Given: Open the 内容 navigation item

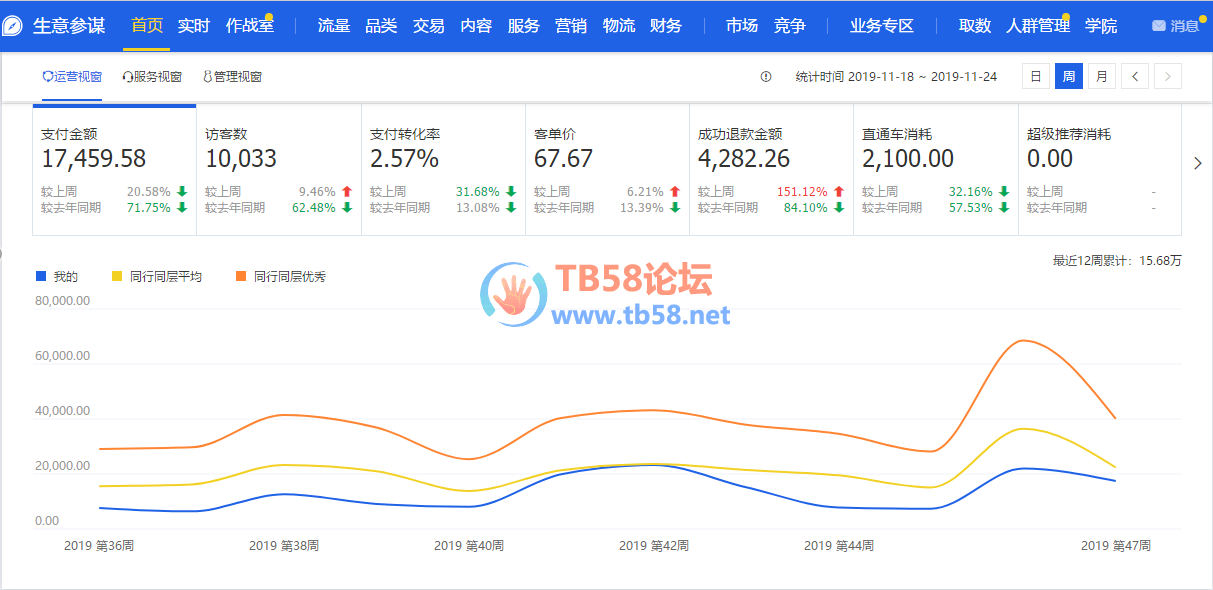Looking at the screenshot, I should [476, 26].
